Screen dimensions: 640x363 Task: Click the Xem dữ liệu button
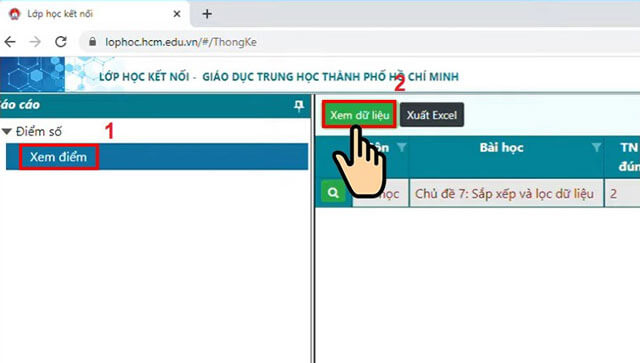(x=359, y=115)
